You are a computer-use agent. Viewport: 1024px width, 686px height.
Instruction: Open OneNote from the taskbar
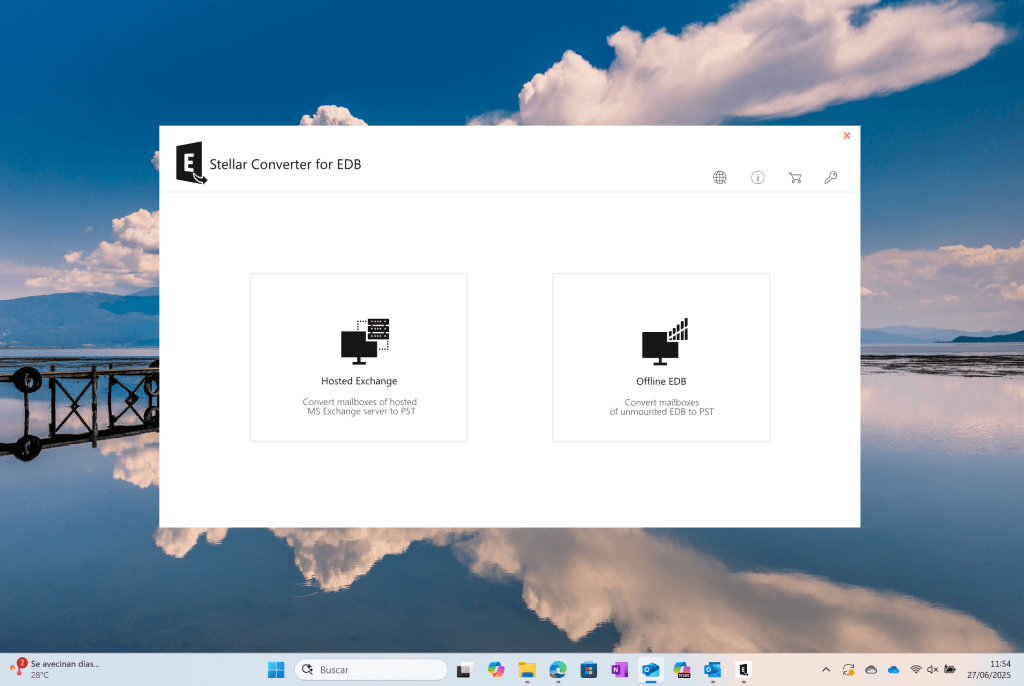coord(620,670)
